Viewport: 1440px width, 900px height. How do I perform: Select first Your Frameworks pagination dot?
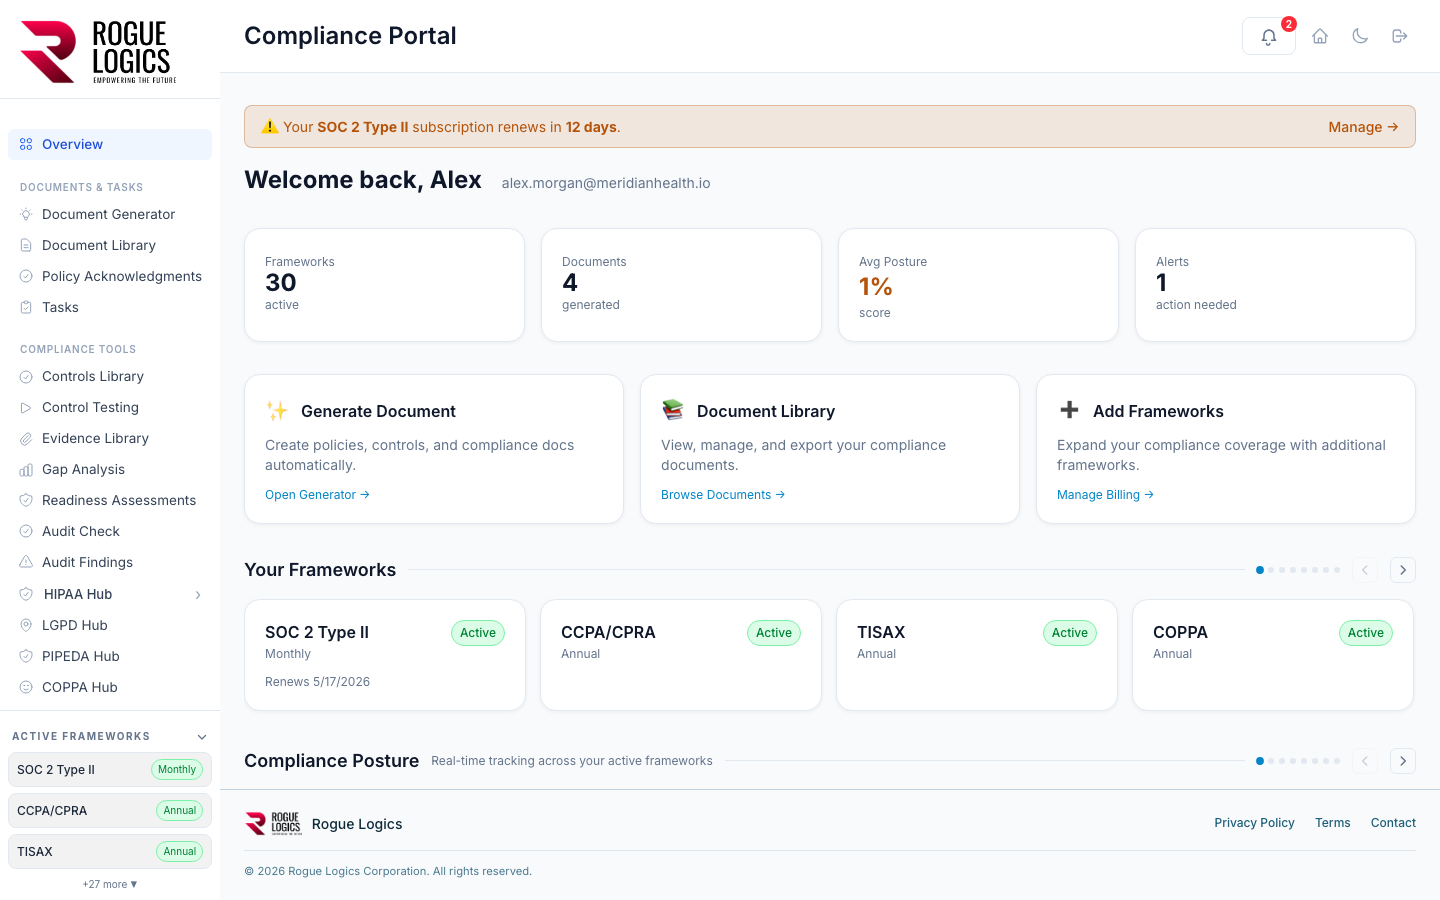coord(1259,570)
